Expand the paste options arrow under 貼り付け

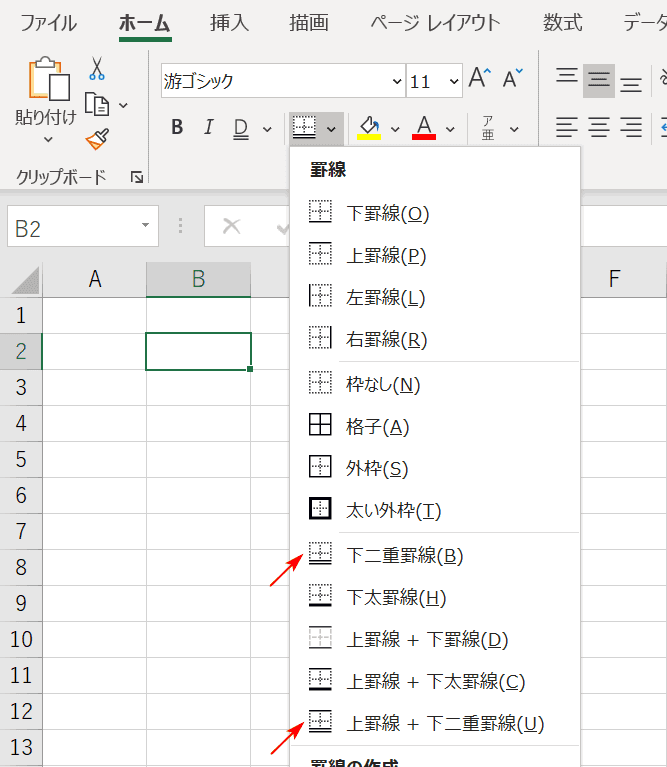coord(48,139)
